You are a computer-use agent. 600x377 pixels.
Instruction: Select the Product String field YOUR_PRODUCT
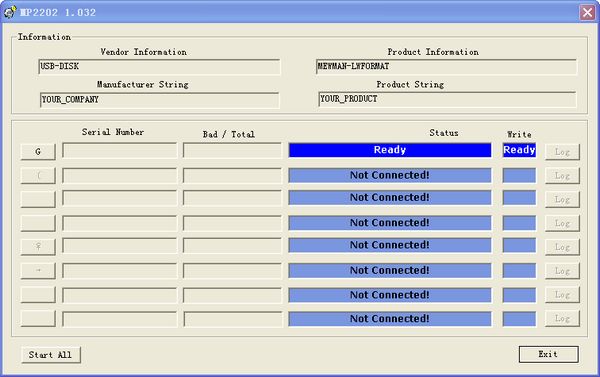tap(447, 99)
